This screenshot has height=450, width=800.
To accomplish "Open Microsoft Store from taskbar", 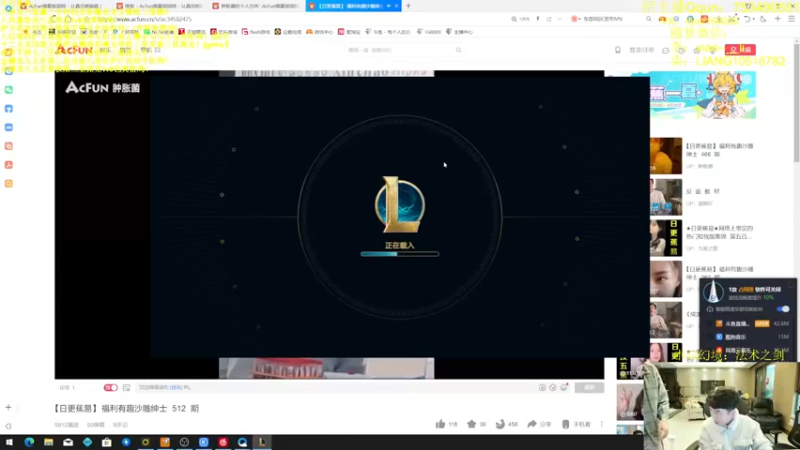I will pos(107,442).
